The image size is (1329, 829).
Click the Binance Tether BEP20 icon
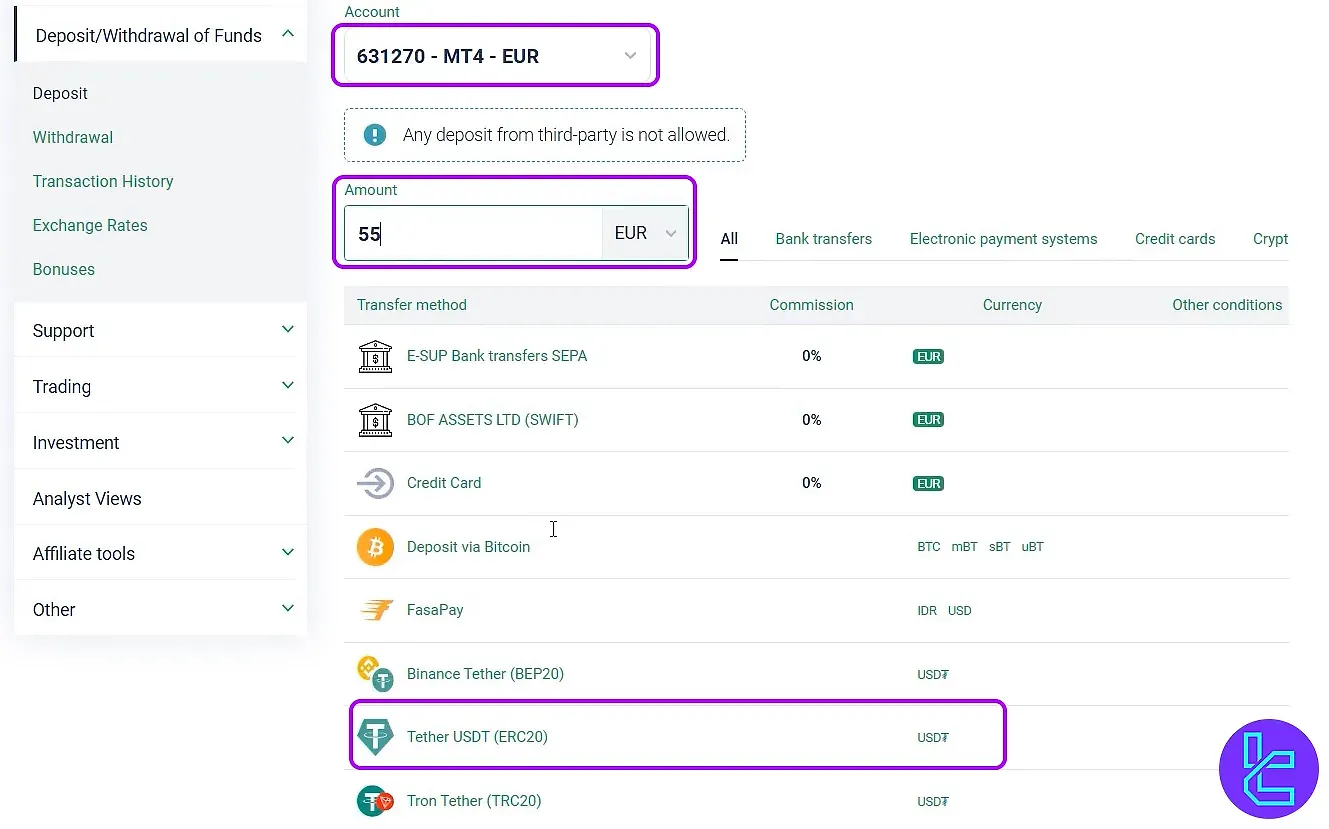point(375,674)
